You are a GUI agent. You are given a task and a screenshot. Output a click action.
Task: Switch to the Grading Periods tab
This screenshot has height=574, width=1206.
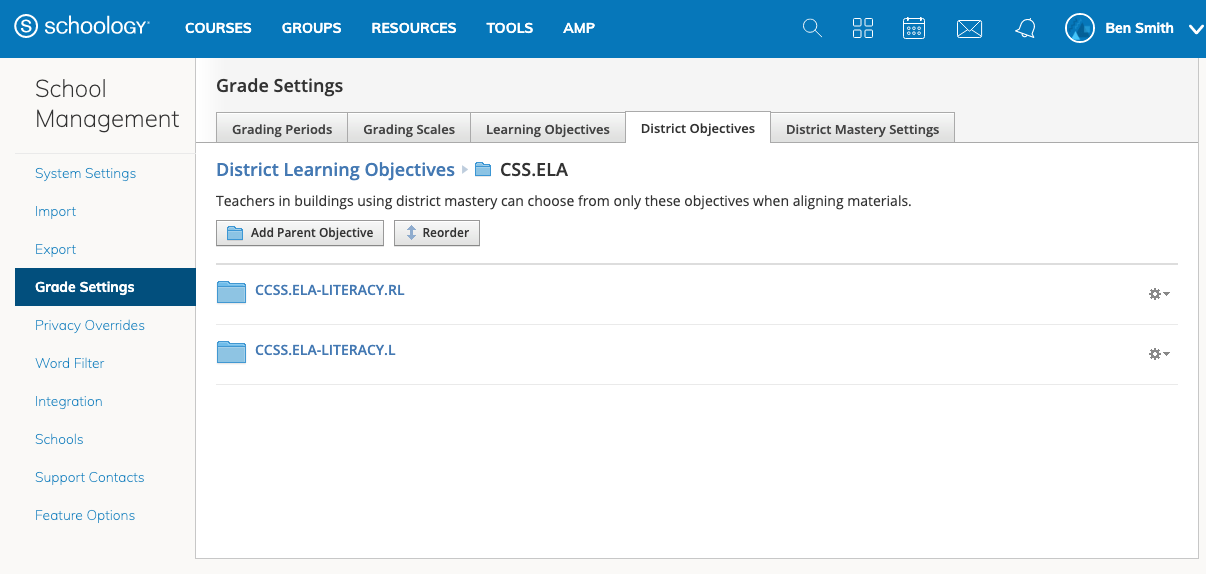click(281, 129)
